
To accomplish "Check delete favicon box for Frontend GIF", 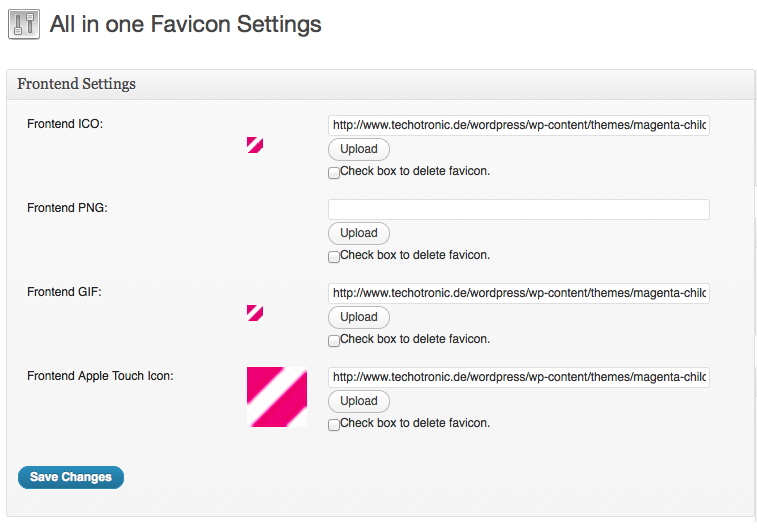I will [x=334, y=341].
